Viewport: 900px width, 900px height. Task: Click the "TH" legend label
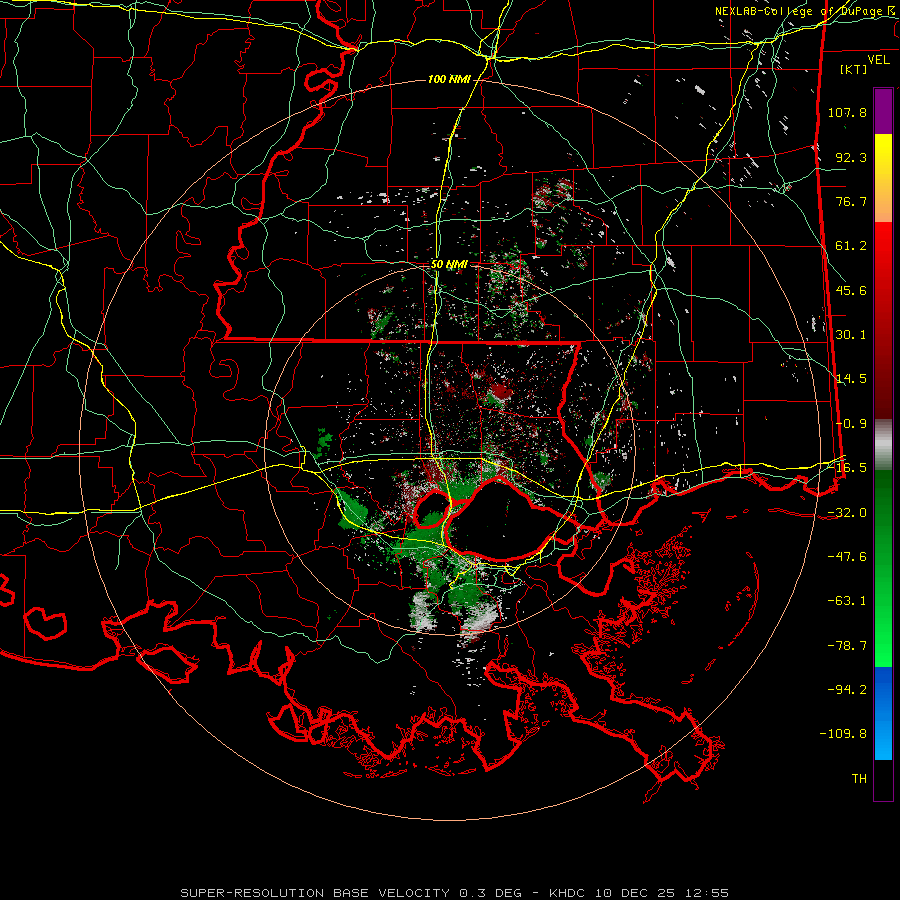(x=859, y=779)
